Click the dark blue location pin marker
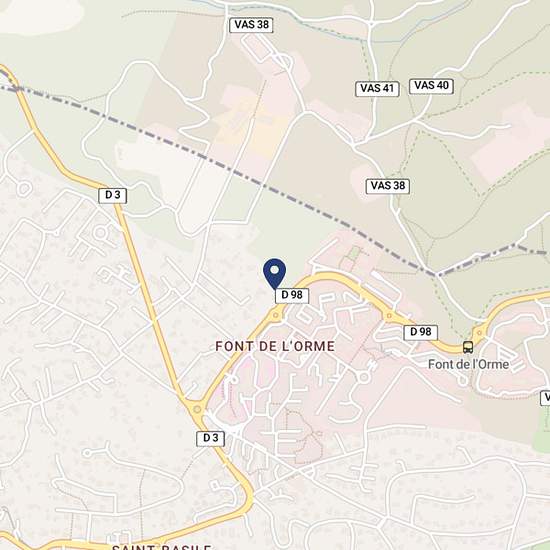Viewport: 550px width, 550px height. pyautogui.click(x=275, y=274)
